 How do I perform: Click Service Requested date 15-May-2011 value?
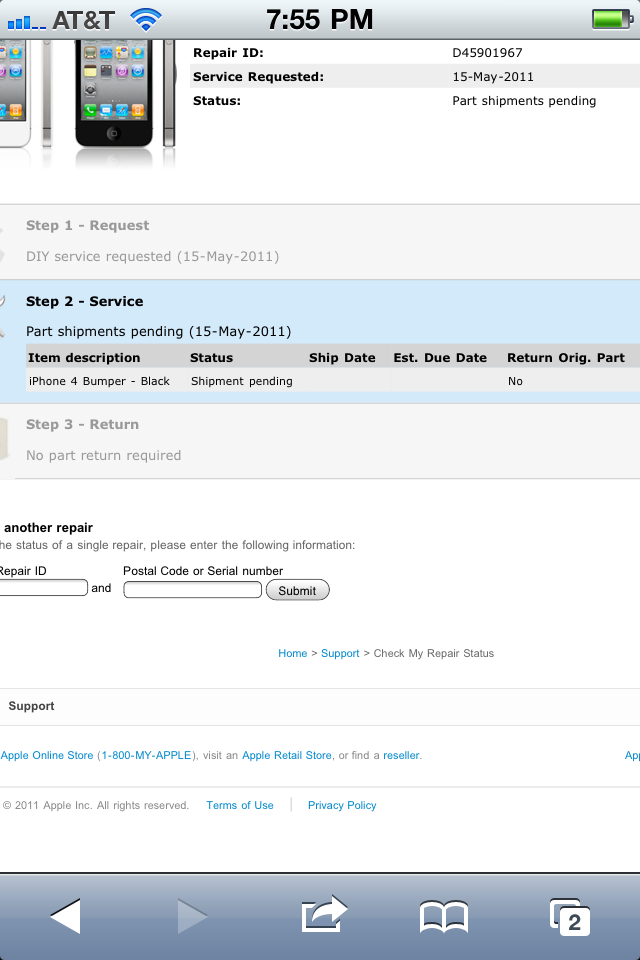pyautogui.click(x=493, y=77)
